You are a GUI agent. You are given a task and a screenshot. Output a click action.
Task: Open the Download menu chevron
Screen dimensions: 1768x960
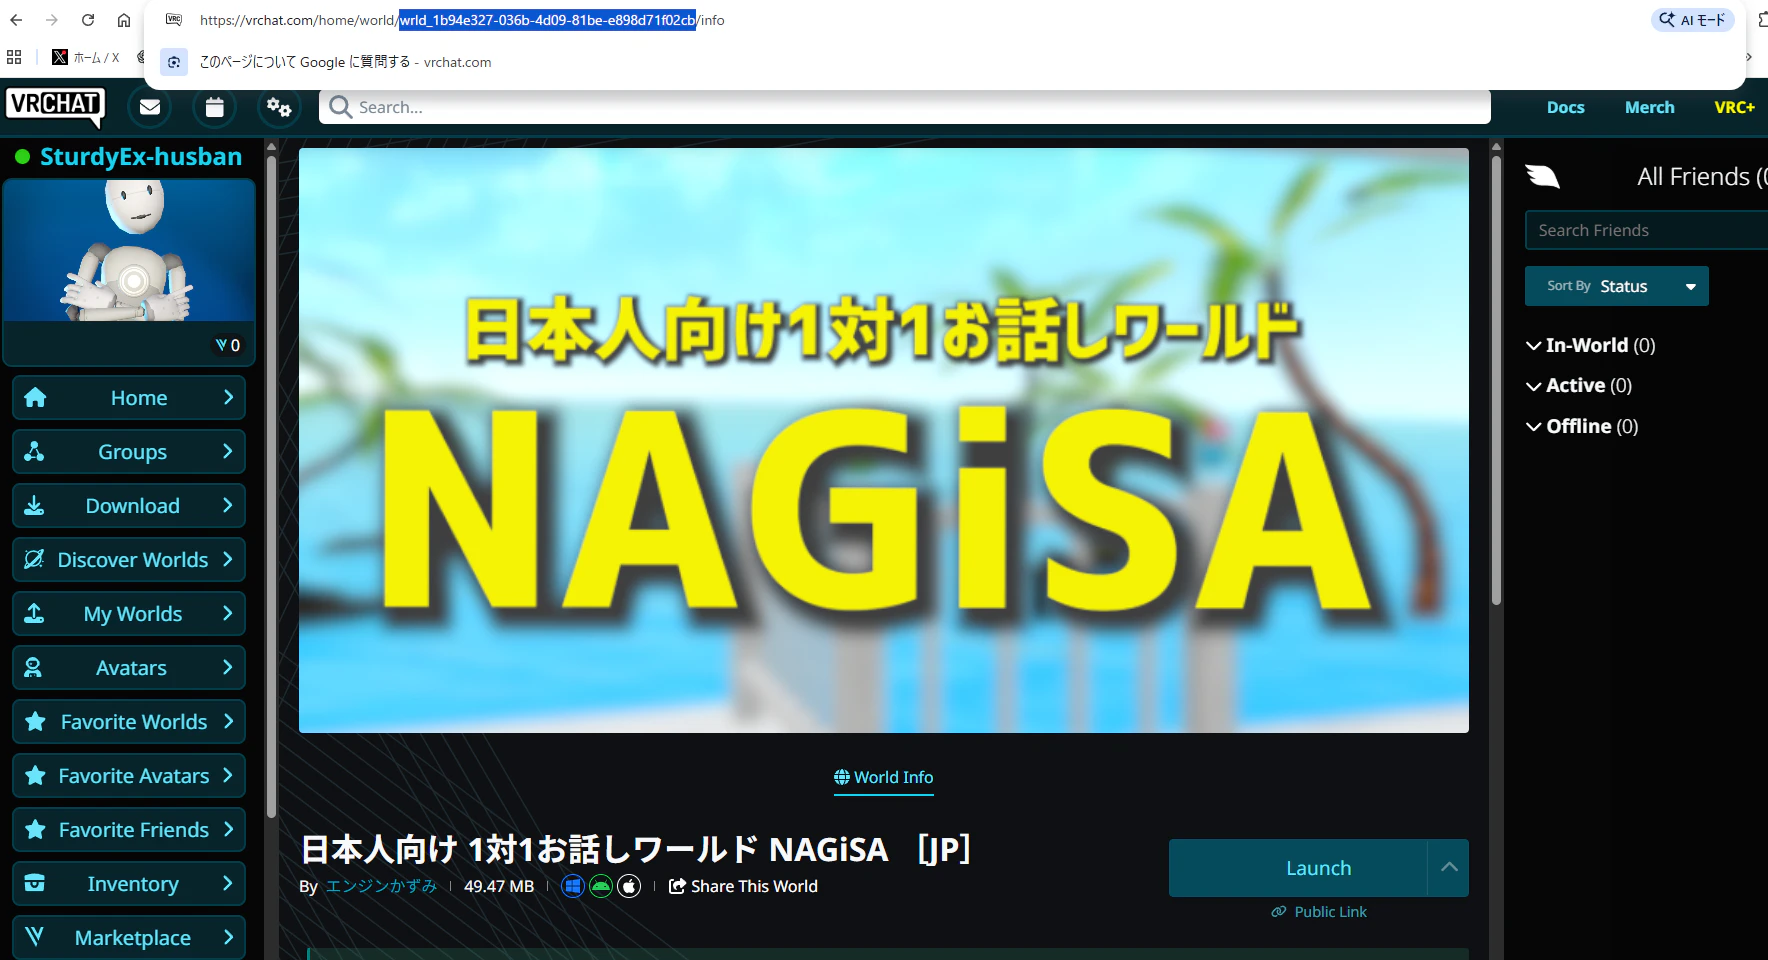228,505
